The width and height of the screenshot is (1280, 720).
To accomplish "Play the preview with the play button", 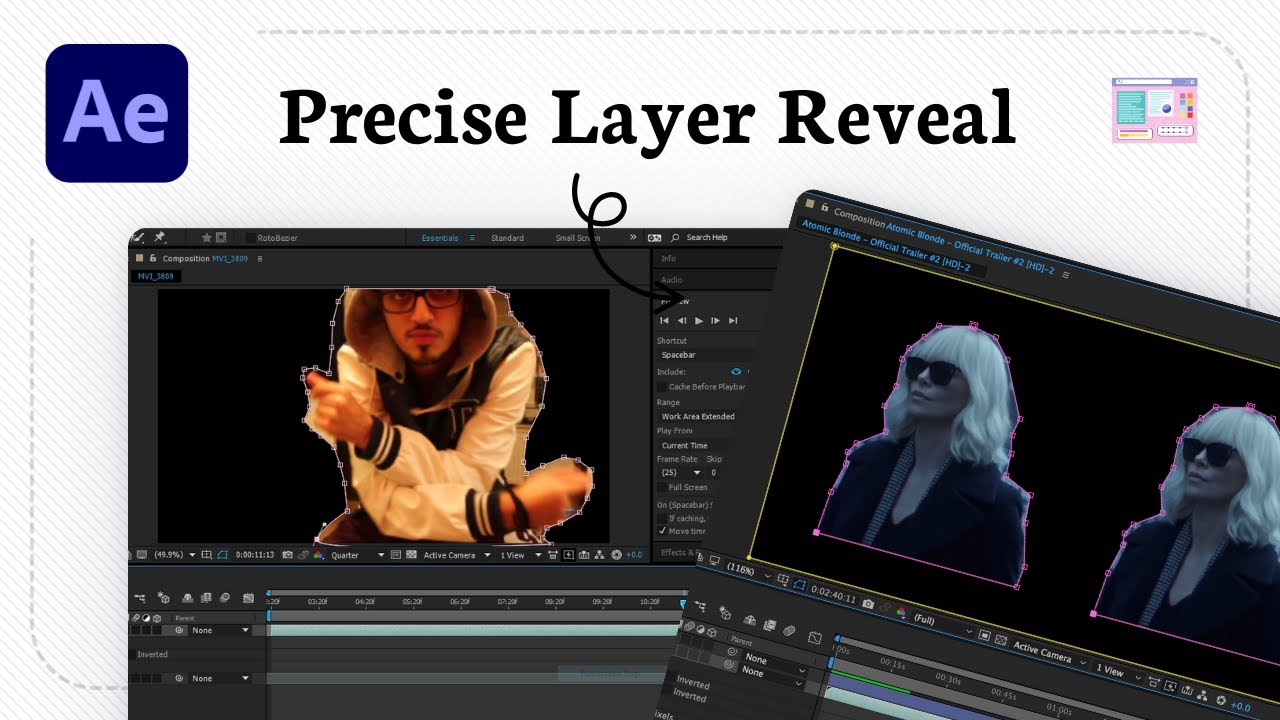I will (699, 321).
